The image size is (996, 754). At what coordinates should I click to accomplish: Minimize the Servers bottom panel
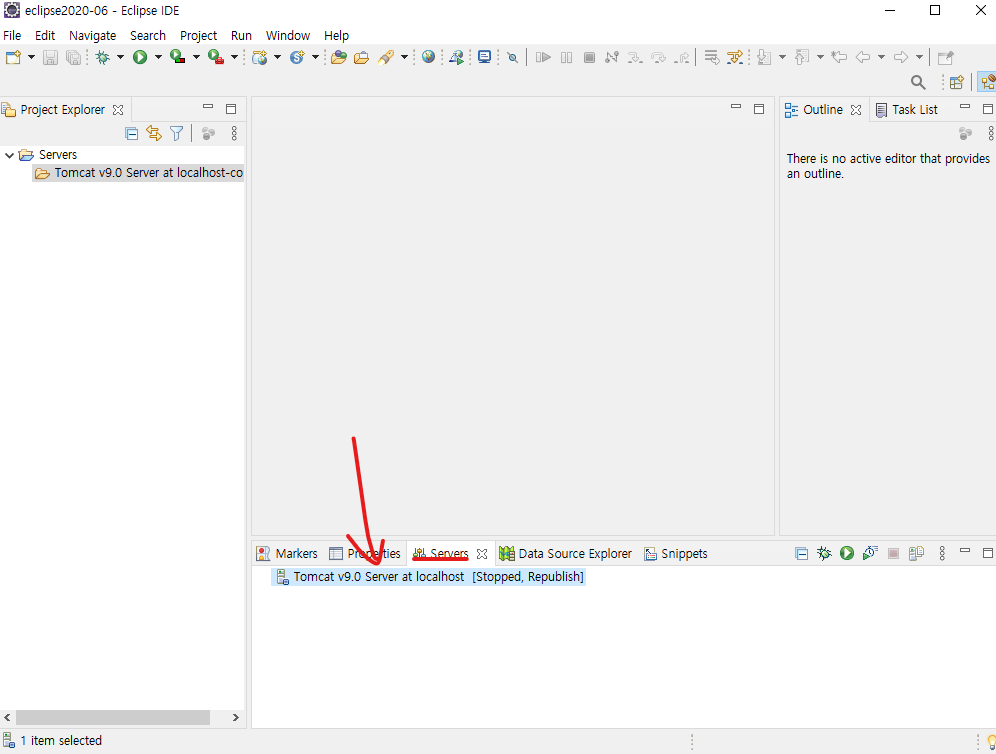965,551
